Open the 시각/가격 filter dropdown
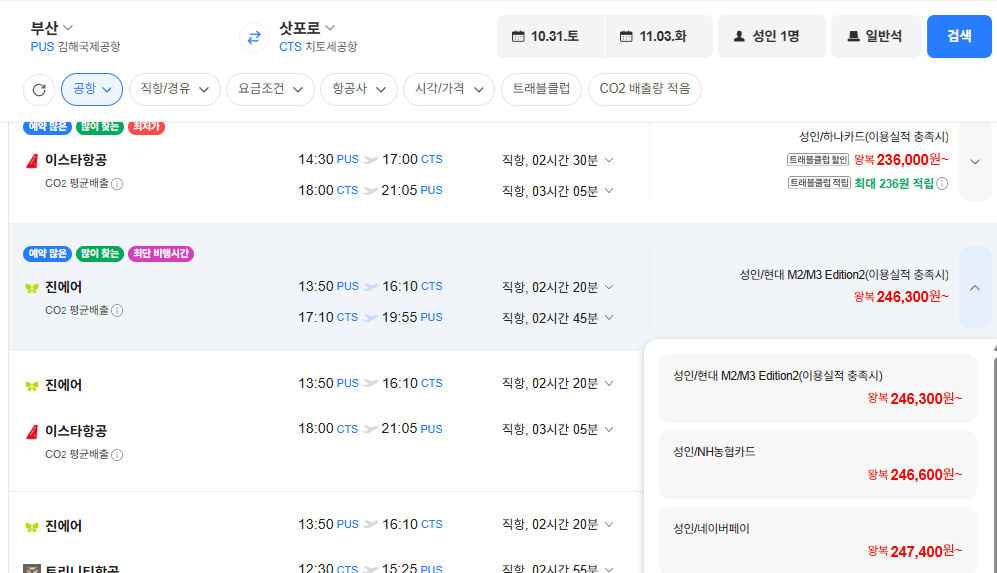 (x=449, y=89)
